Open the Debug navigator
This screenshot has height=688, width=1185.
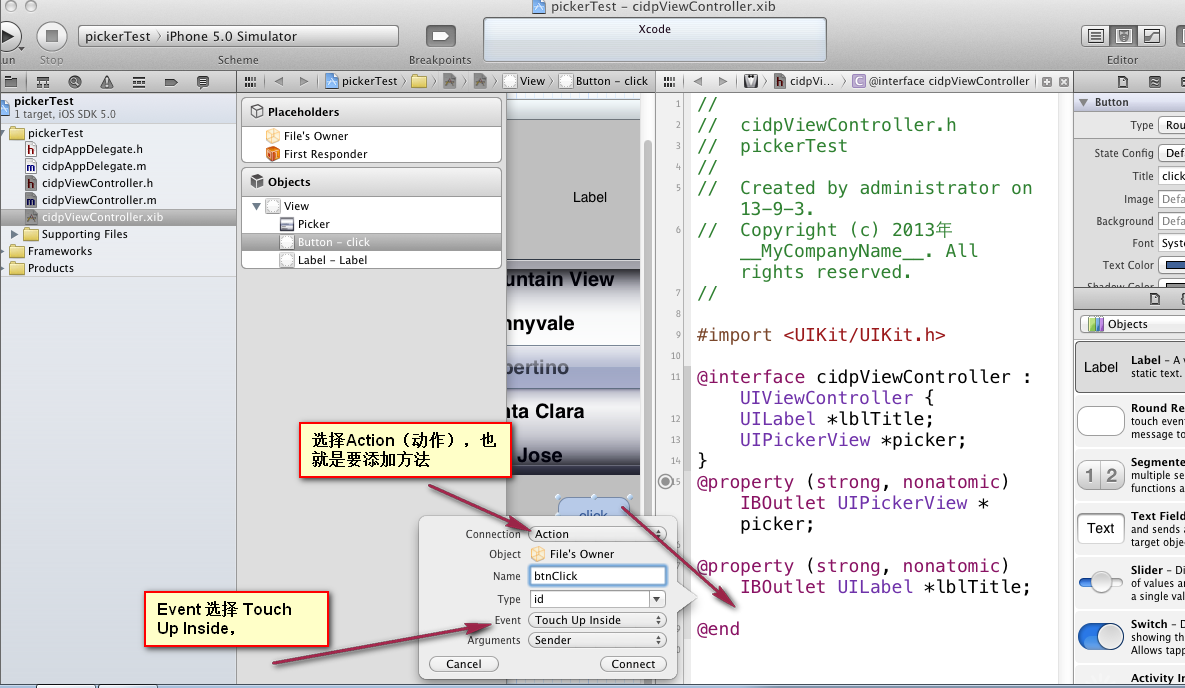139,82
